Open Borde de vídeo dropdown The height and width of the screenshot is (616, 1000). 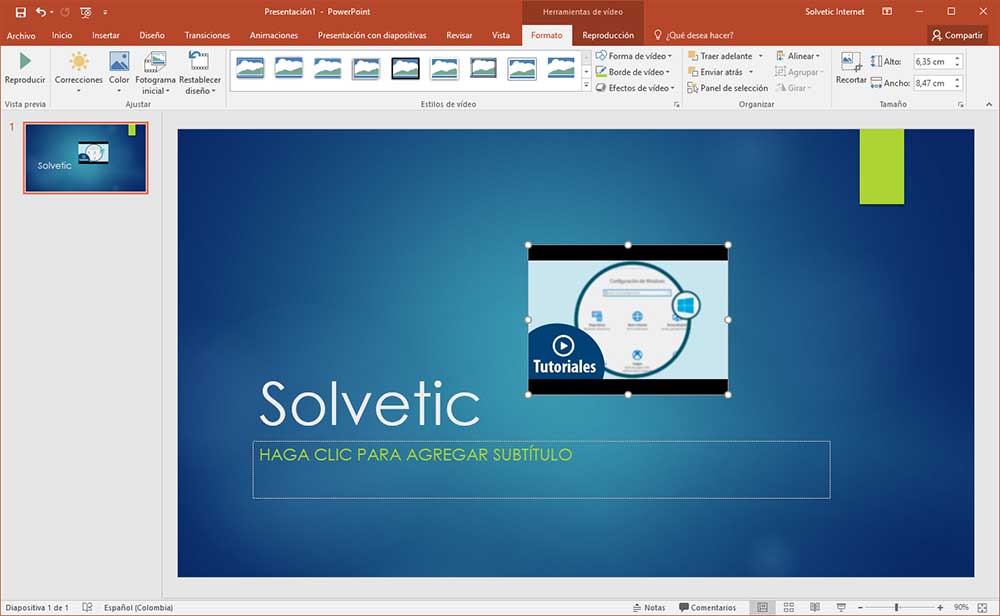tap(633, 71)
